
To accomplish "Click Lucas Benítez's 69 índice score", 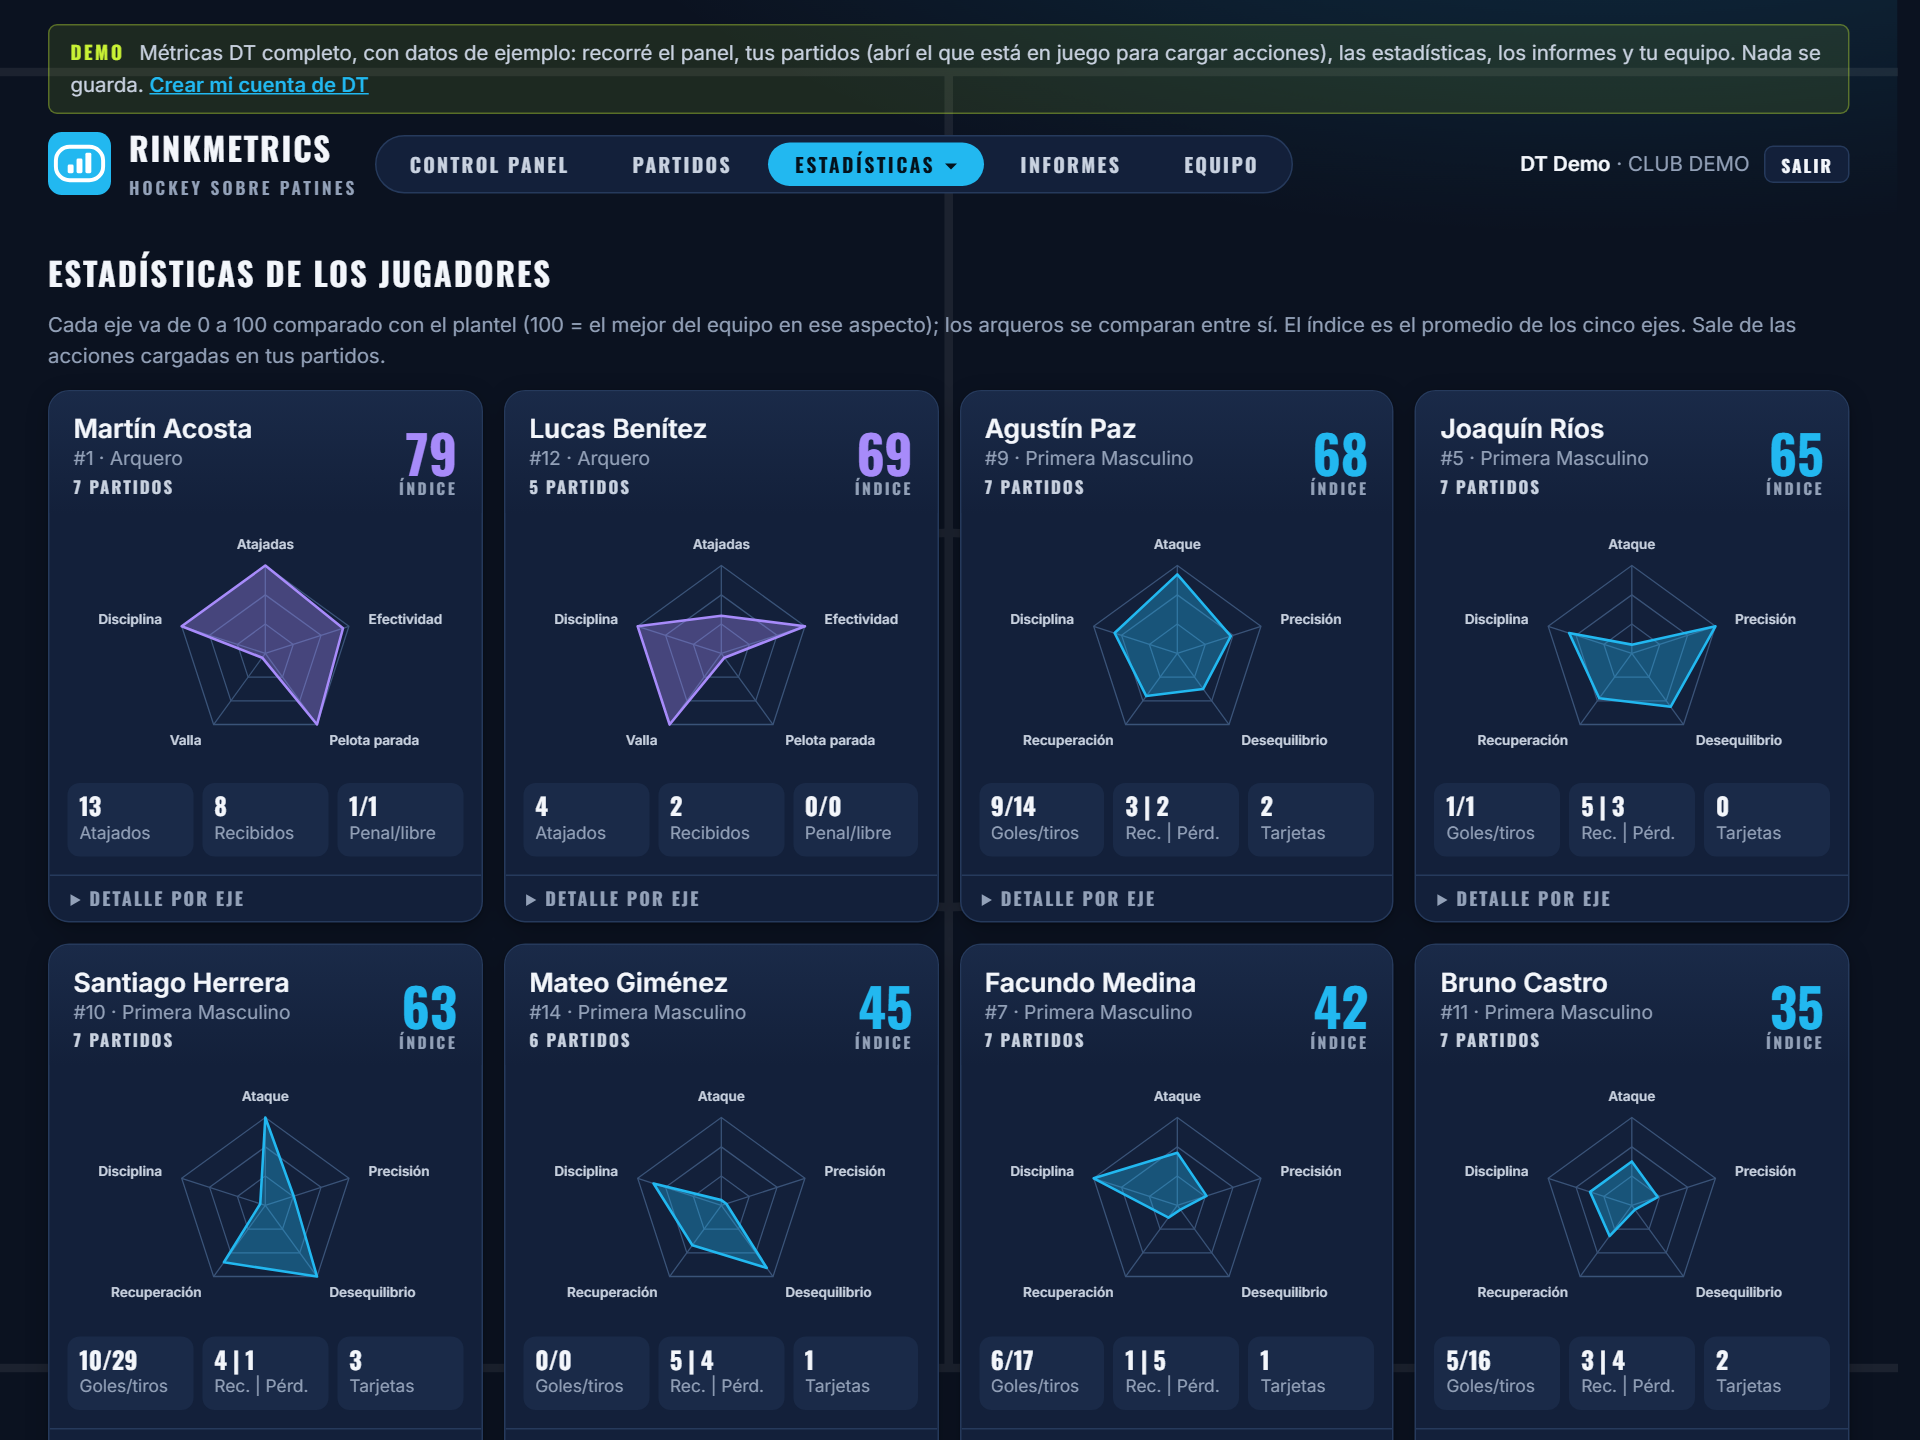I will coord(885,456).
